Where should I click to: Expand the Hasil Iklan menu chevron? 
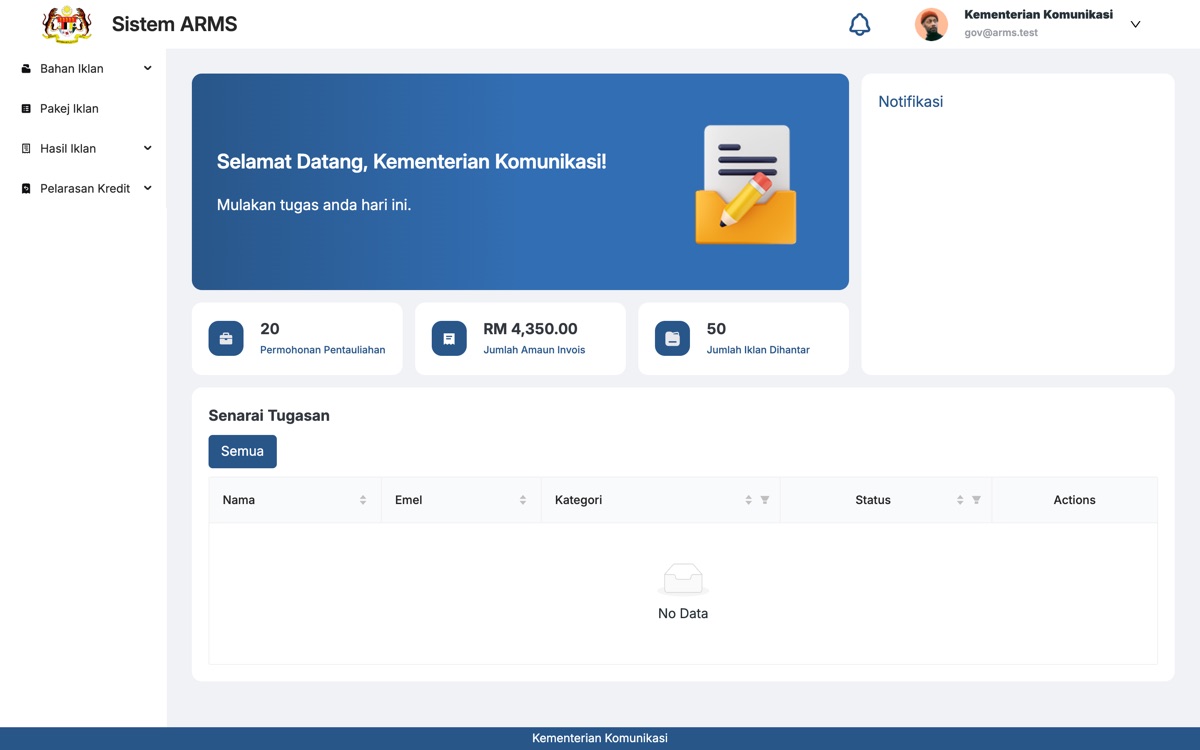point(148,149)
